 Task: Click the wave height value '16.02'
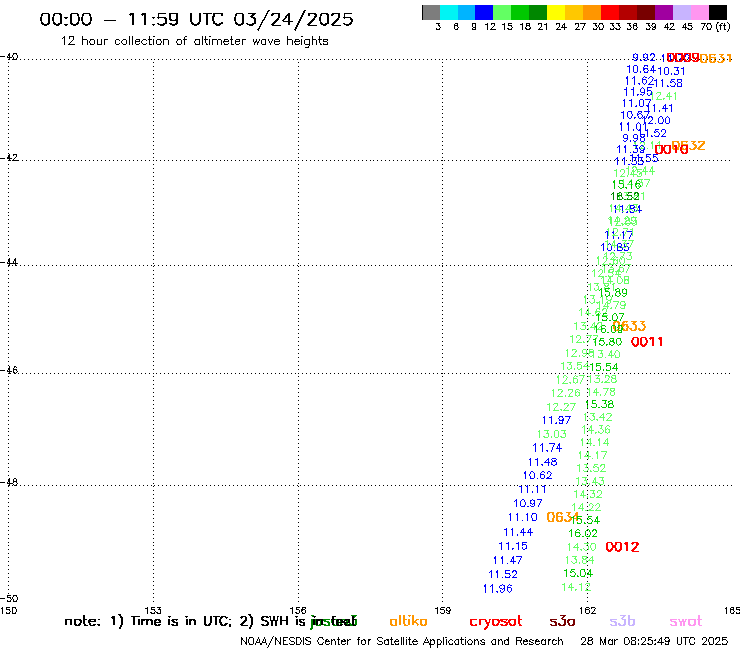click(583, 533)
